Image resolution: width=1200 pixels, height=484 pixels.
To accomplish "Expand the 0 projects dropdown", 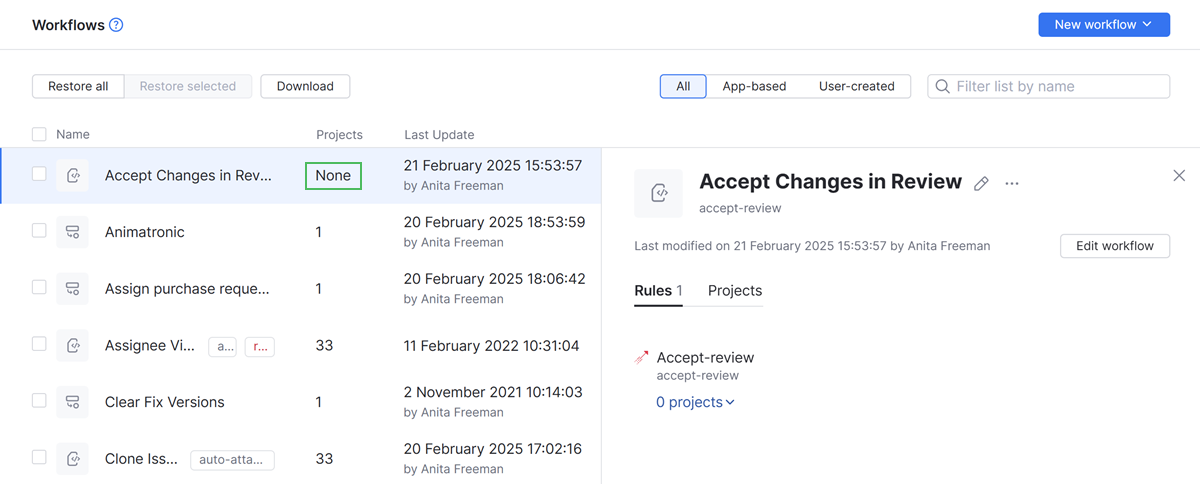I will point(695,402).
